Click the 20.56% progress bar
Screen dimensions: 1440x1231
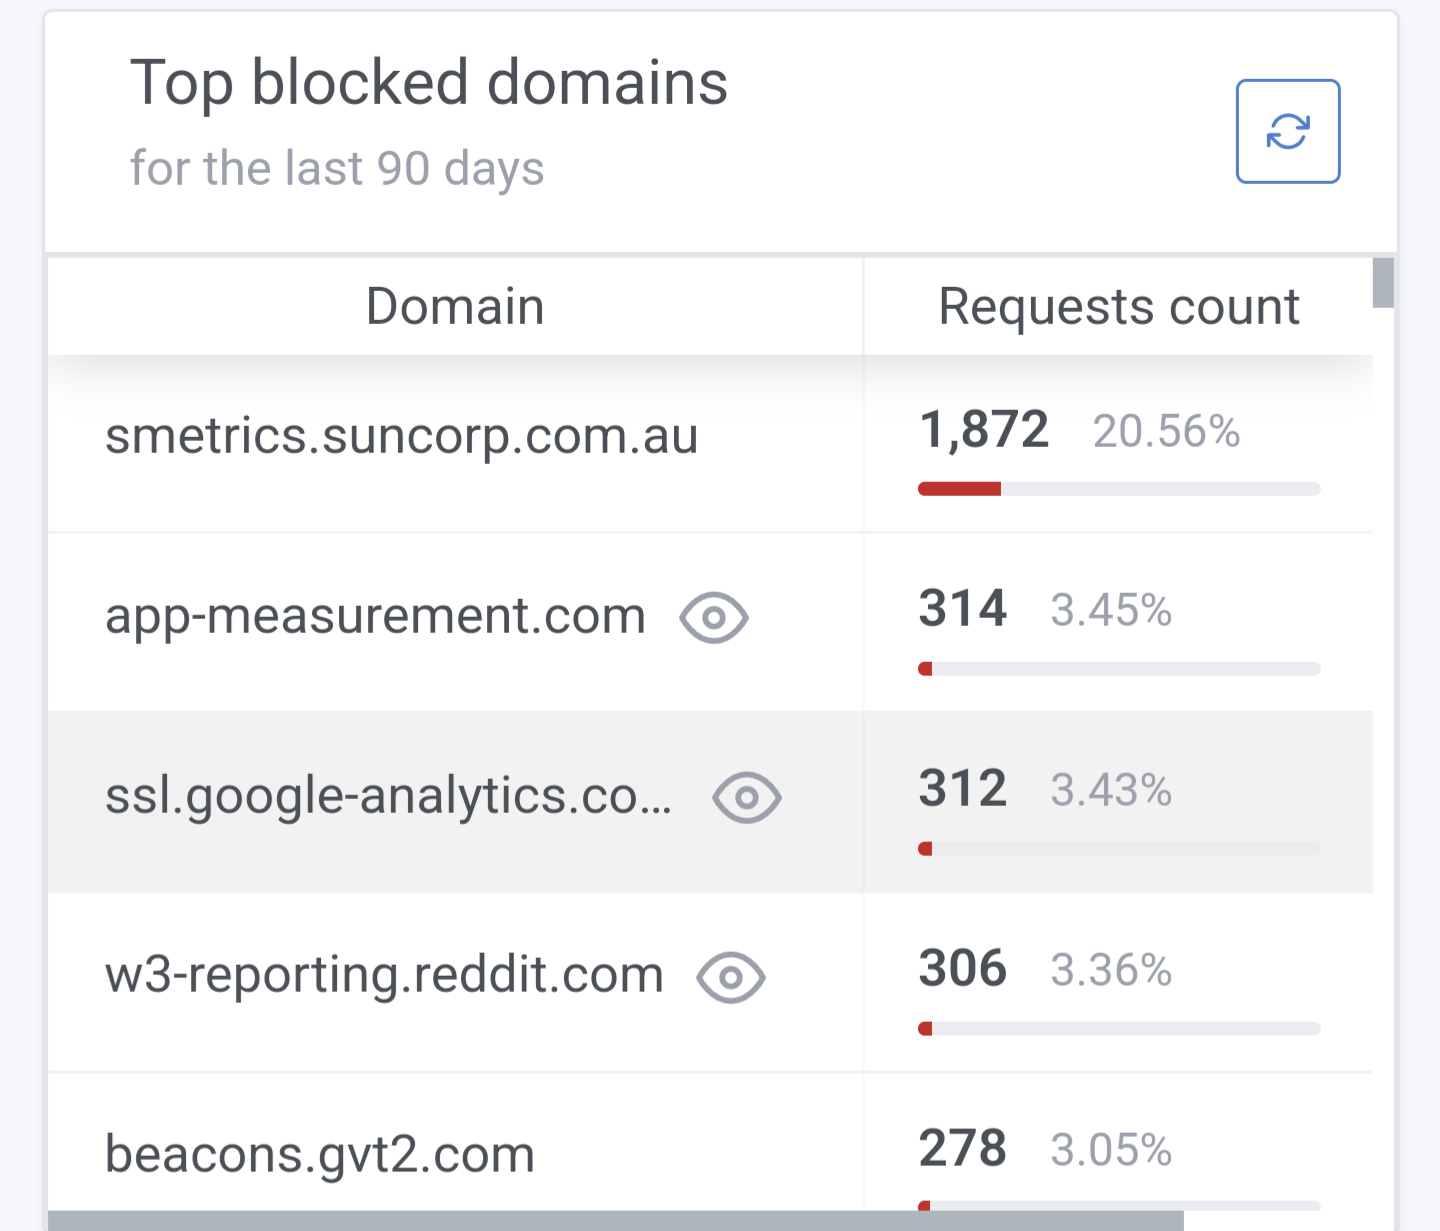1118,489
